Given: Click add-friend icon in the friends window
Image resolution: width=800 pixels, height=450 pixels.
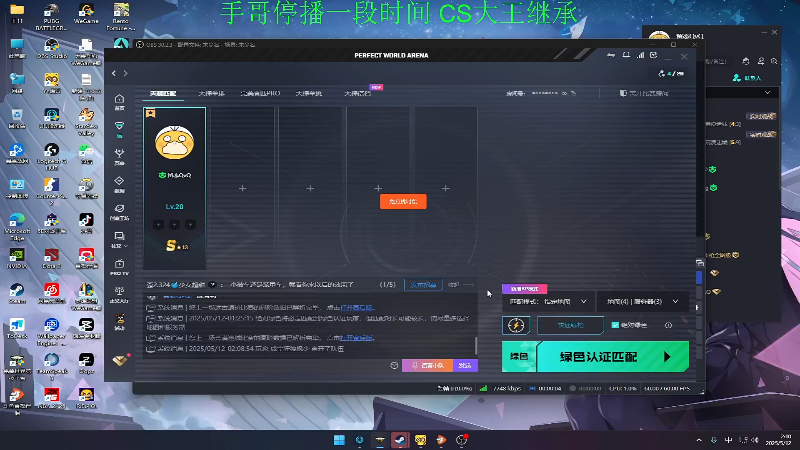Looking at the screenshot, I should (x=761, y=61).
